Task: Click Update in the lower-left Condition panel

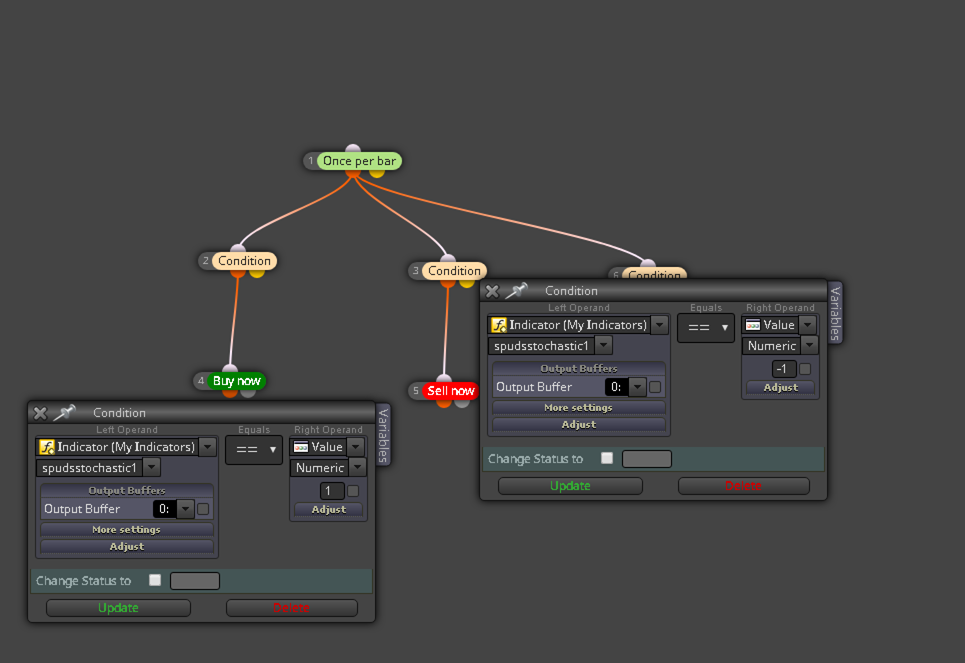Action: pyautogui.click(x=118, y=608)
